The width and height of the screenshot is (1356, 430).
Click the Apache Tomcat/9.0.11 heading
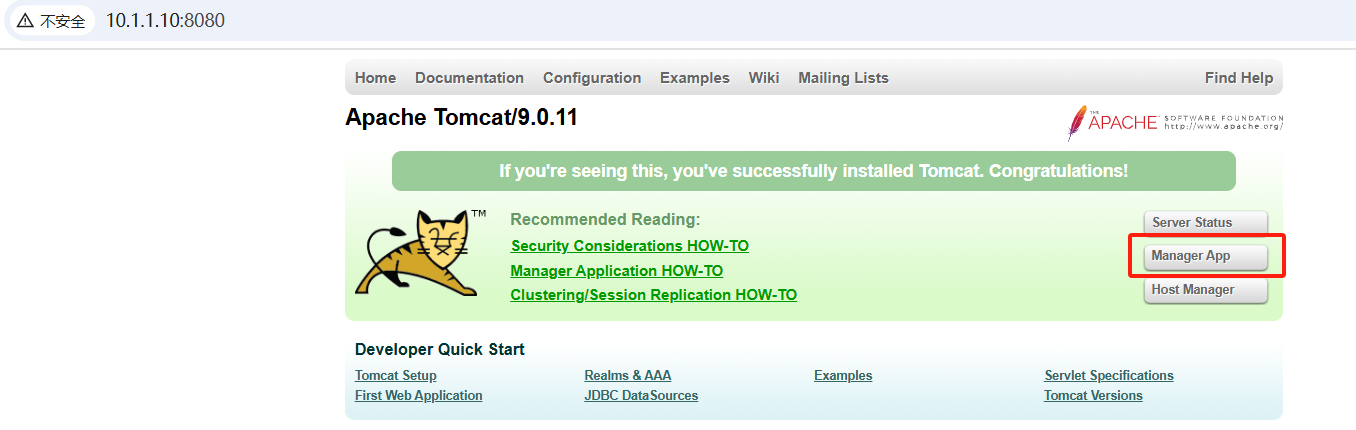(x=461, y=118)
